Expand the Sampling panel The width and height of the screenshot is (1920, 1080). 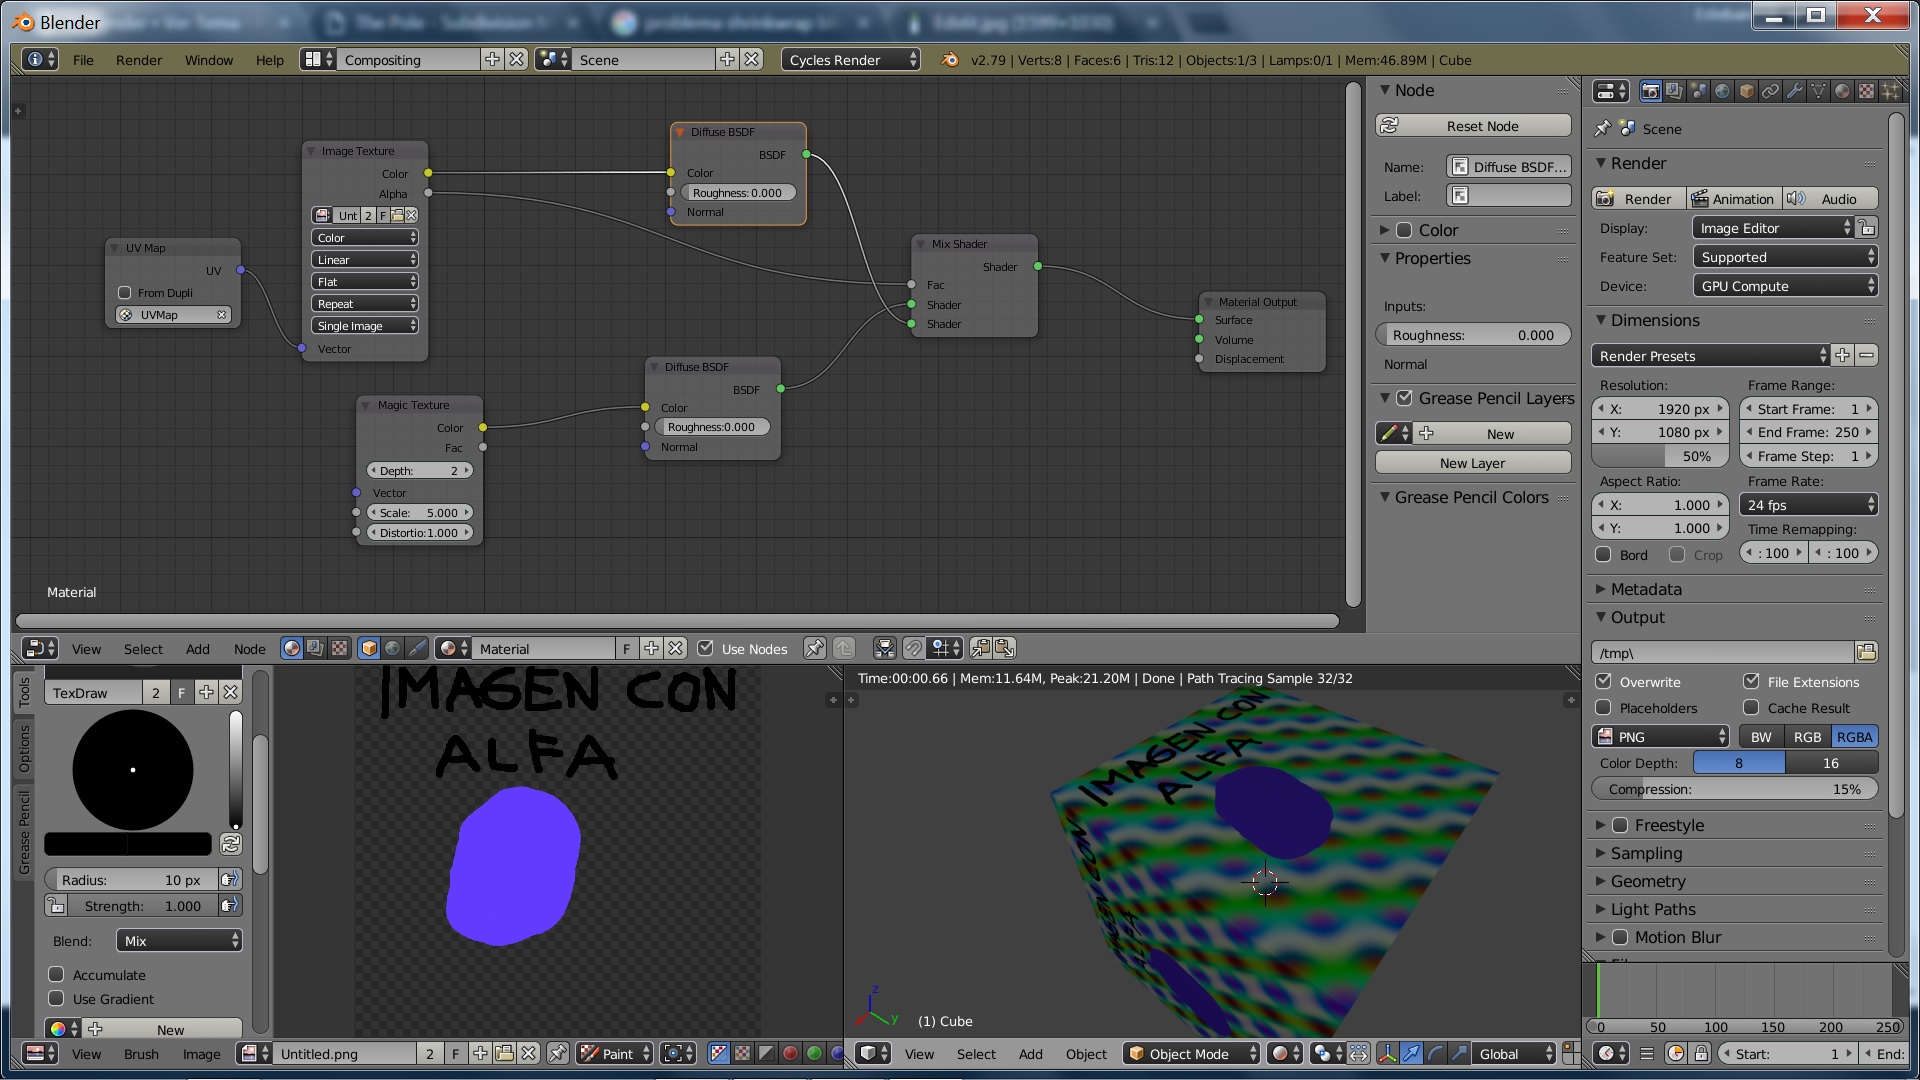1646,853
